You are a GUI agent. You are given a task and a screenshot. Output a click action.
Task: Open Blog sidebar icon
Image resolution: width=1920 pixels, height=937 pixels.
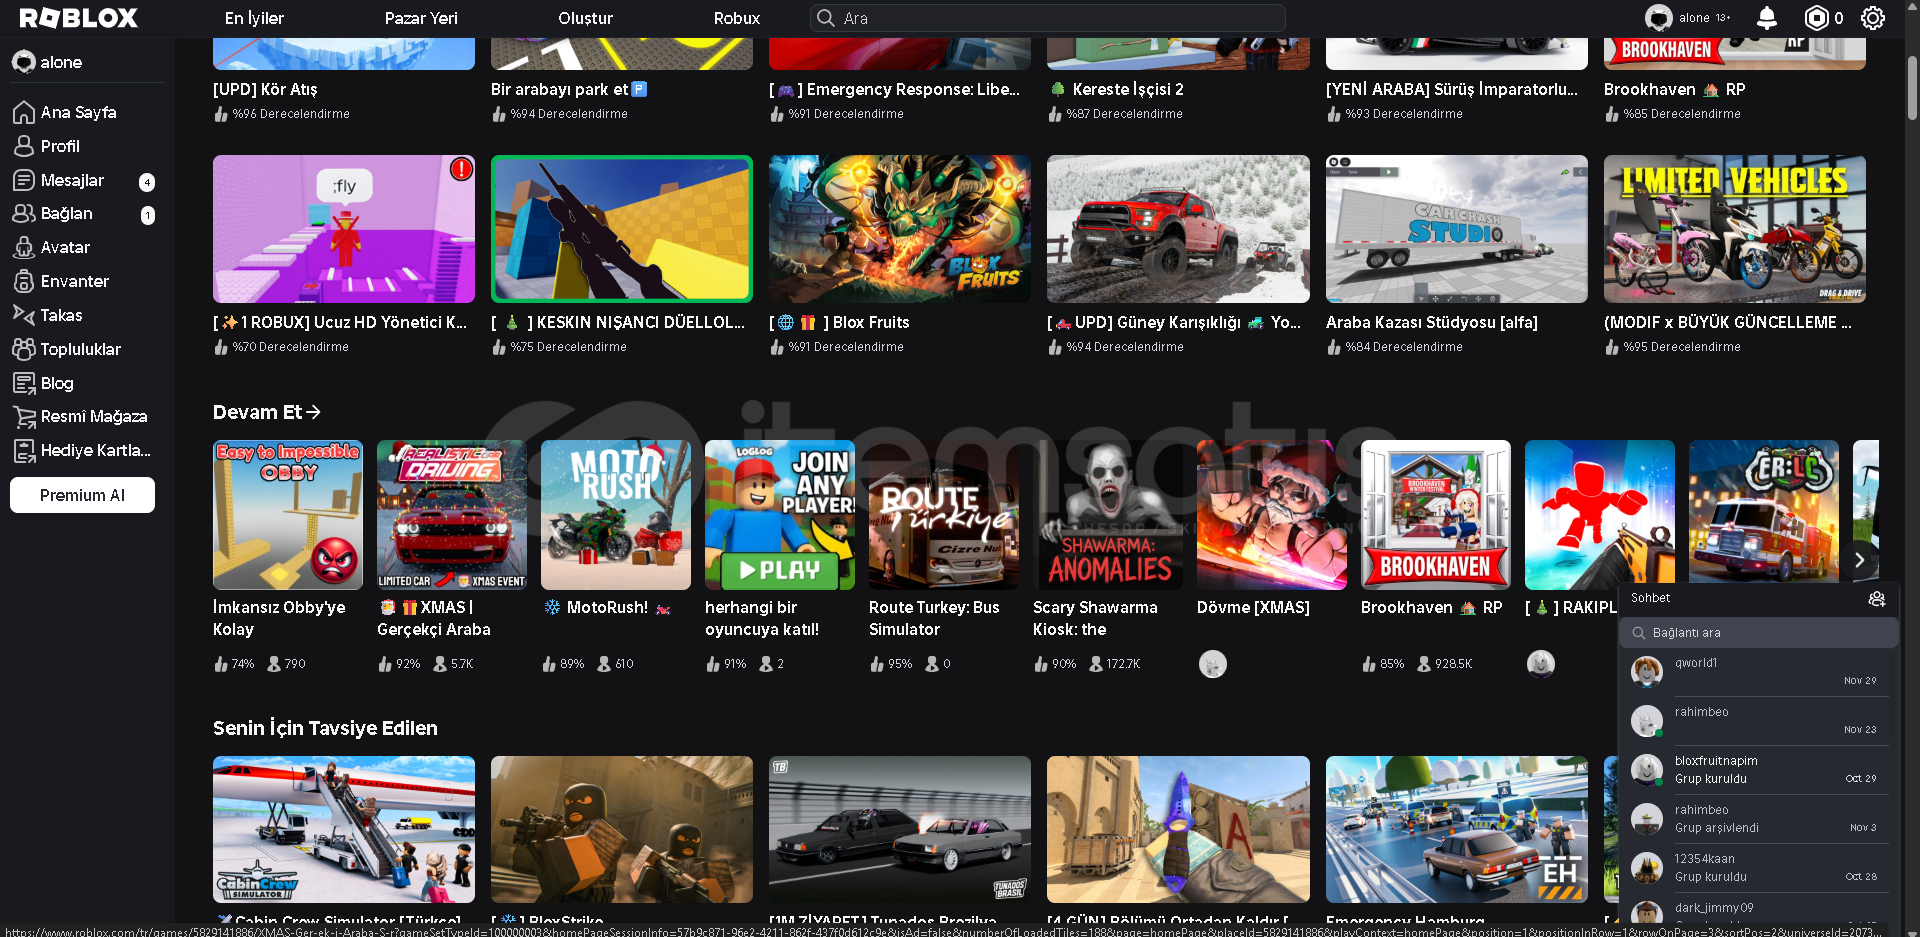pyautogui.click(x=24, y=383)
